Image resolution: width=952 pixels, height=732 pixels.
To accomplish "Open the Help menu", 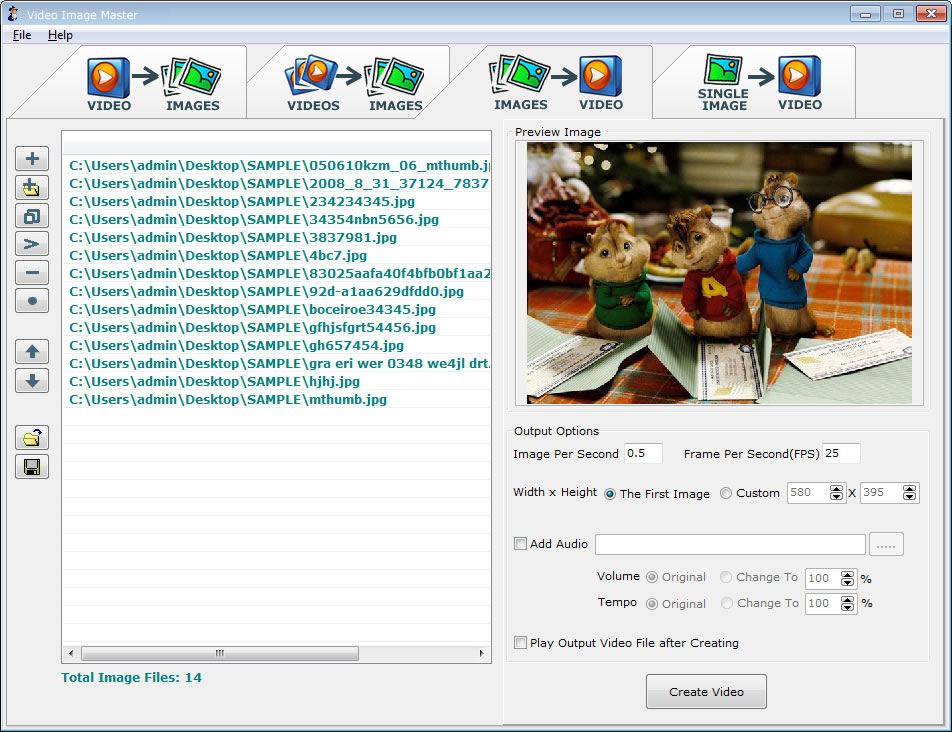I will (60, 35).
